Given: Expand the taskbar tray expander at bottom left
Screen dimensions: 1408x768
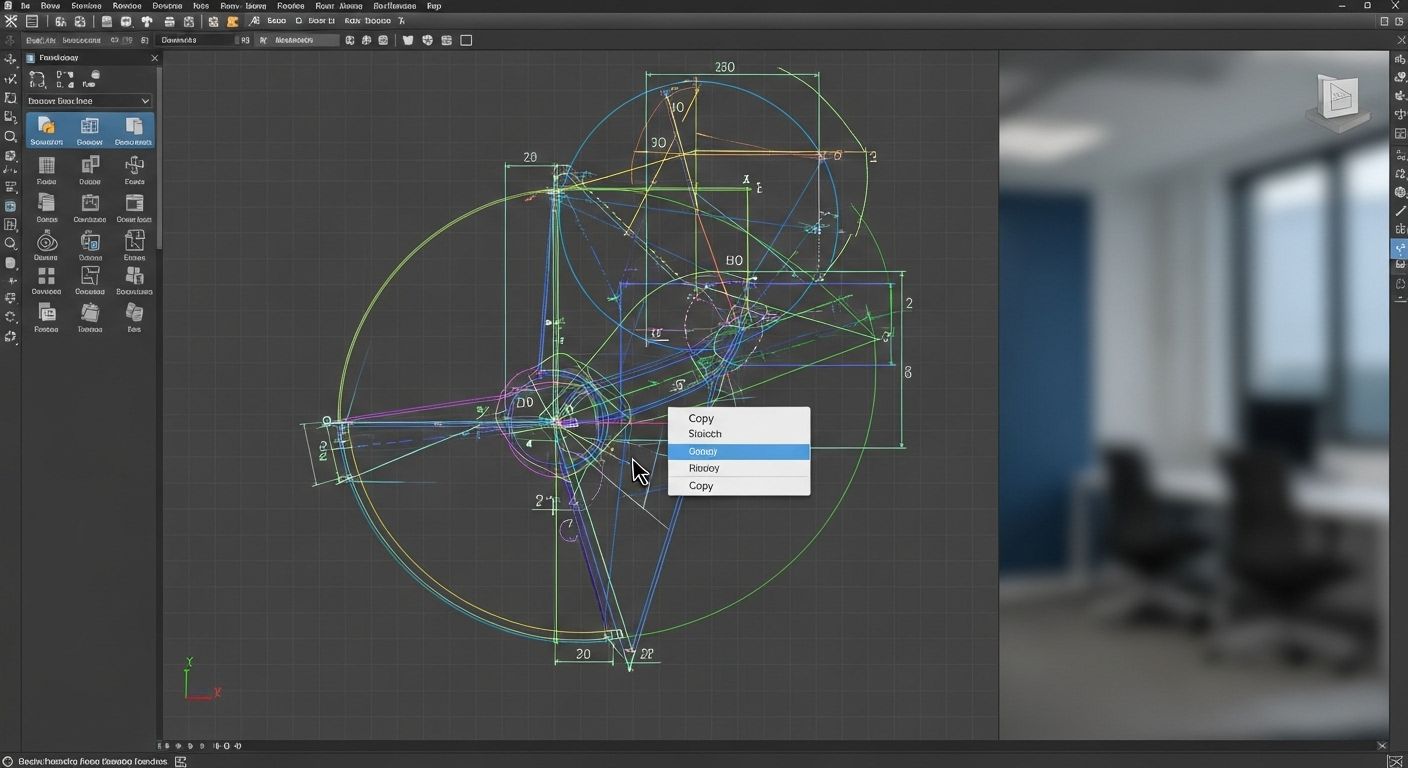Looking at the screenshot, I should click(x=180, y=761).
